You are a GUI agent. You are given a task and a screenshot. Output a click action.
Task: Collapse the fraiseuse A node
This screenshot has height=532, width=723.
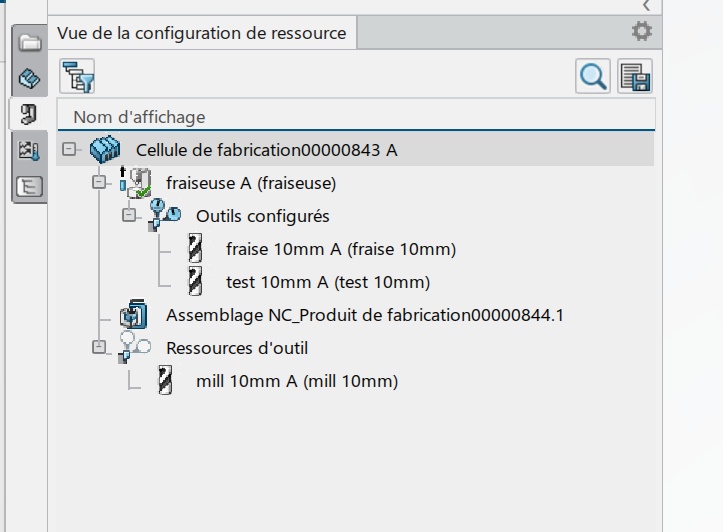(99, 183)
